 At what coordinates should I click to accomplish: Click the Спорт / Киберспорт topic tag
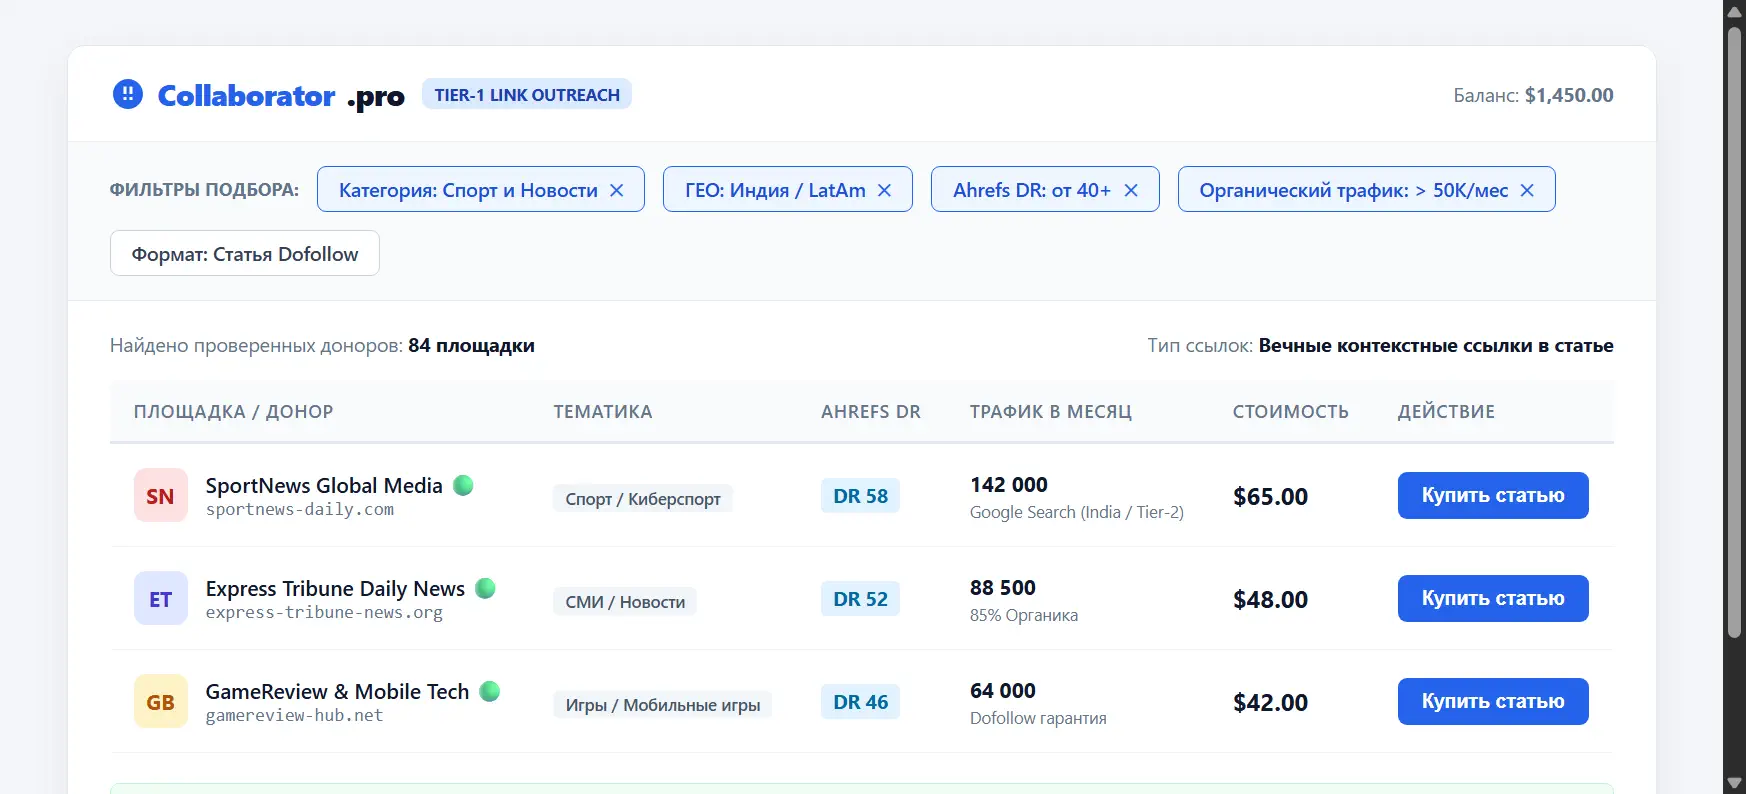pyautogui.click(x=643, y=498)
